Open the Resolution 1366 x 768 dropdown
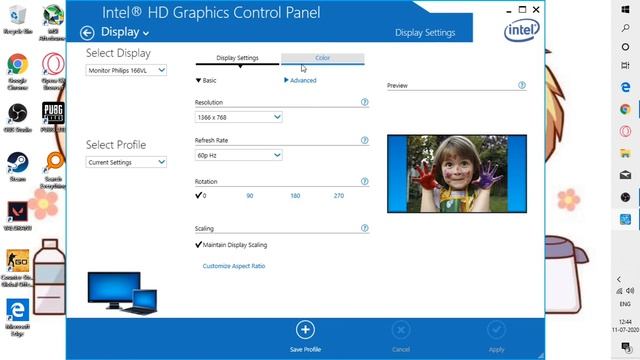The width and height of the screenshot is (640, 360). 238,117
